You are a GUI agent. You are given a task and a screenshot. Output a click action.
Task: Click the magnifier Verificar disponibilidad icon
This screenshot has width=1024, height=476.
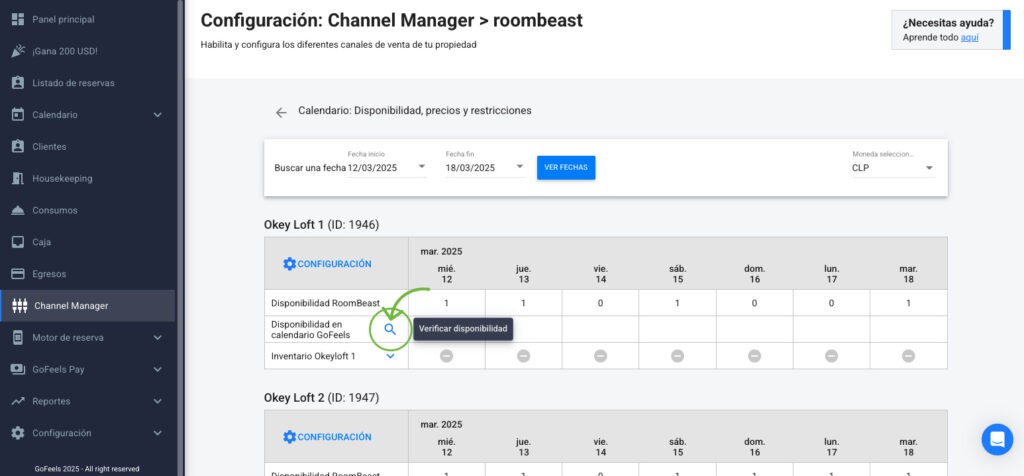[390, 329]
